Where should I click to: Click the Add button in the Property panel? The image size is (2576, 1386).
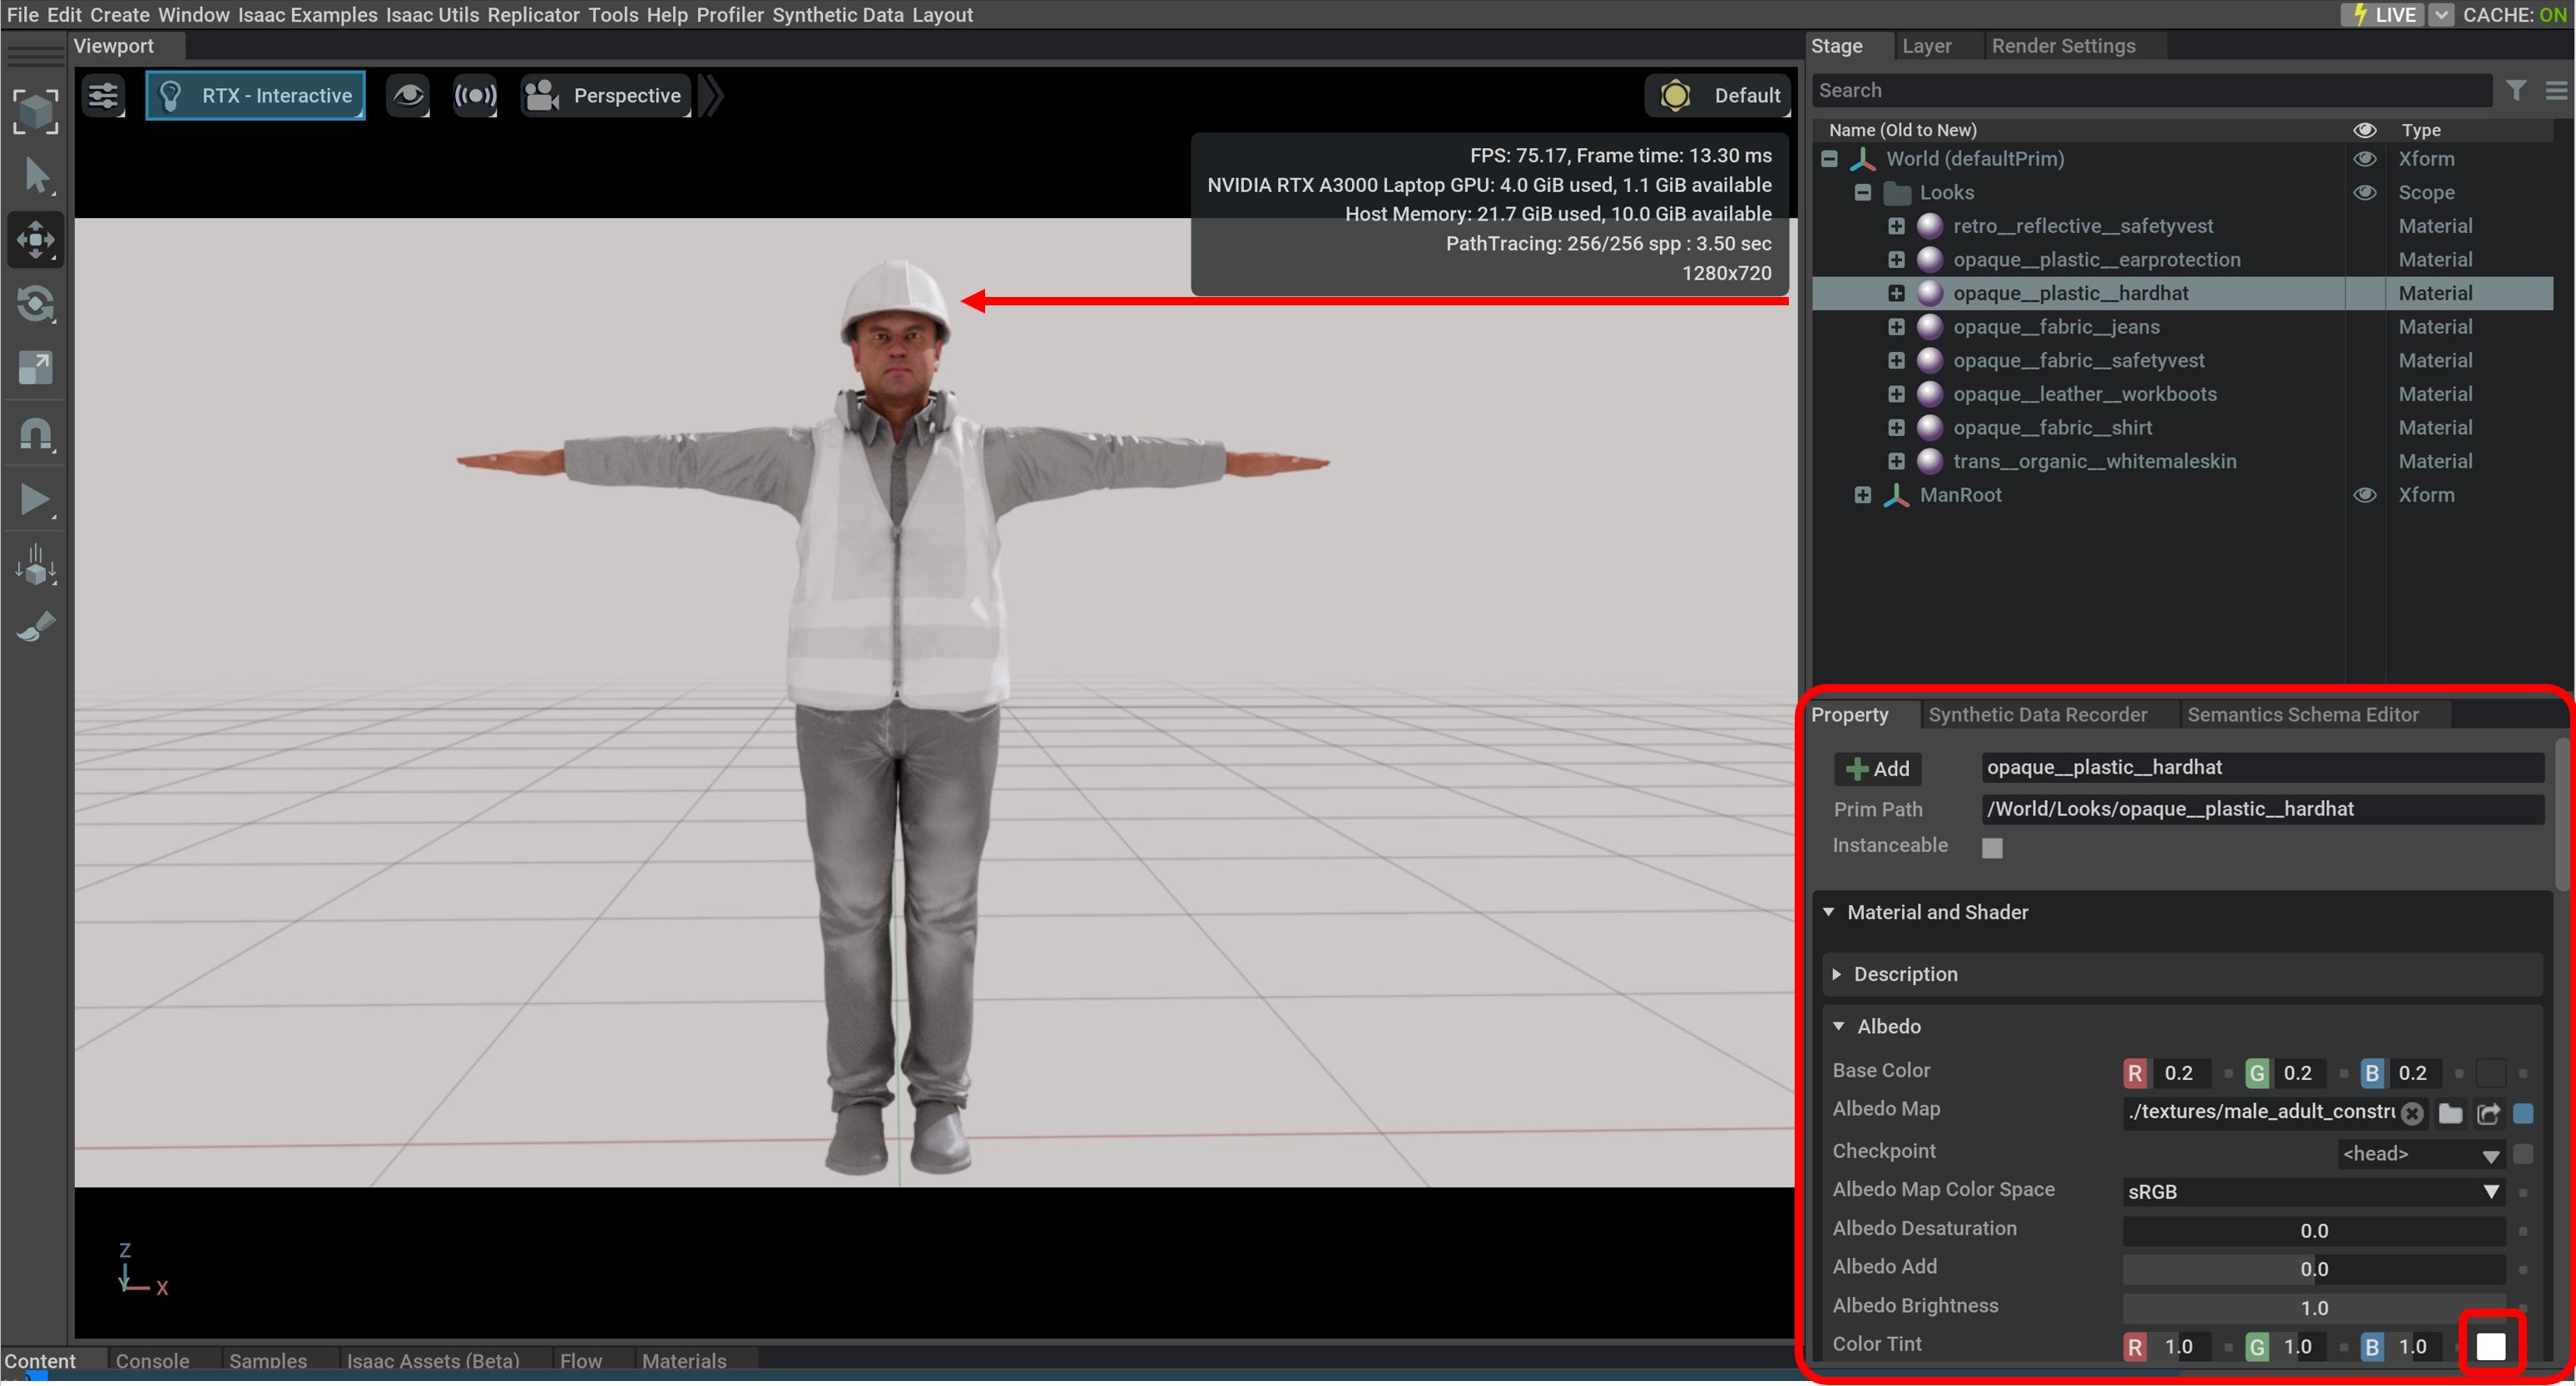coord(1877,769)
